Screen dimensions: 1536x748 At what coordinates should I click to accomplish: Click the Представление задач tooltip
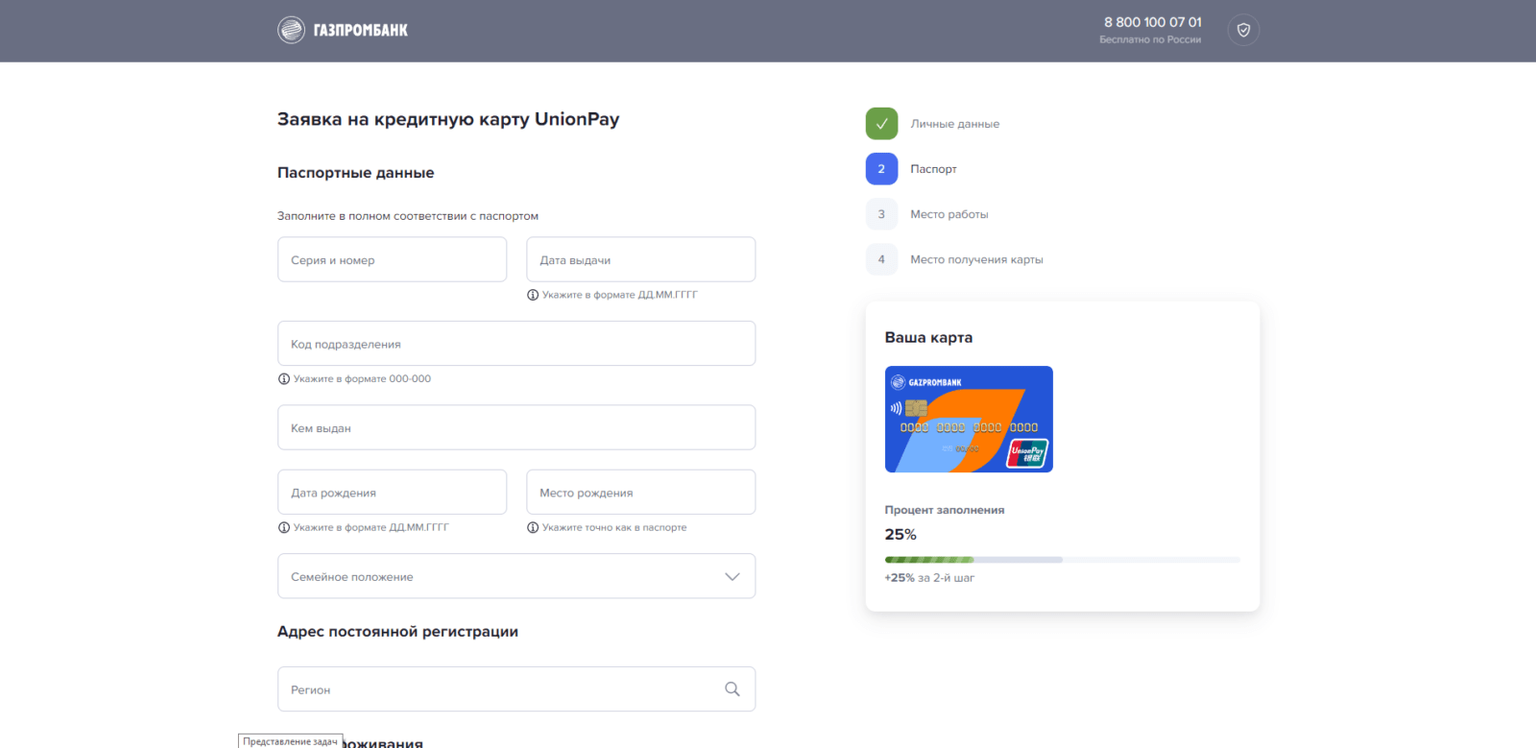[290, 741]
